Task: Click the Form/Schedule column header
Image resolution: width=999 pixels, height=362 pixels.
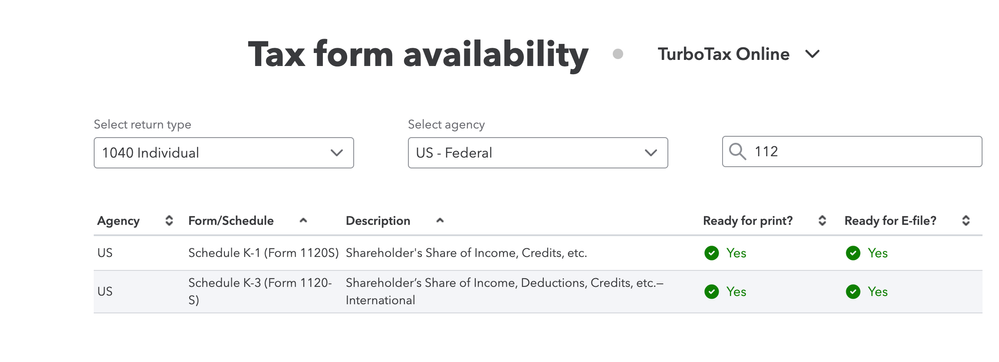Action: click(231, 221)
